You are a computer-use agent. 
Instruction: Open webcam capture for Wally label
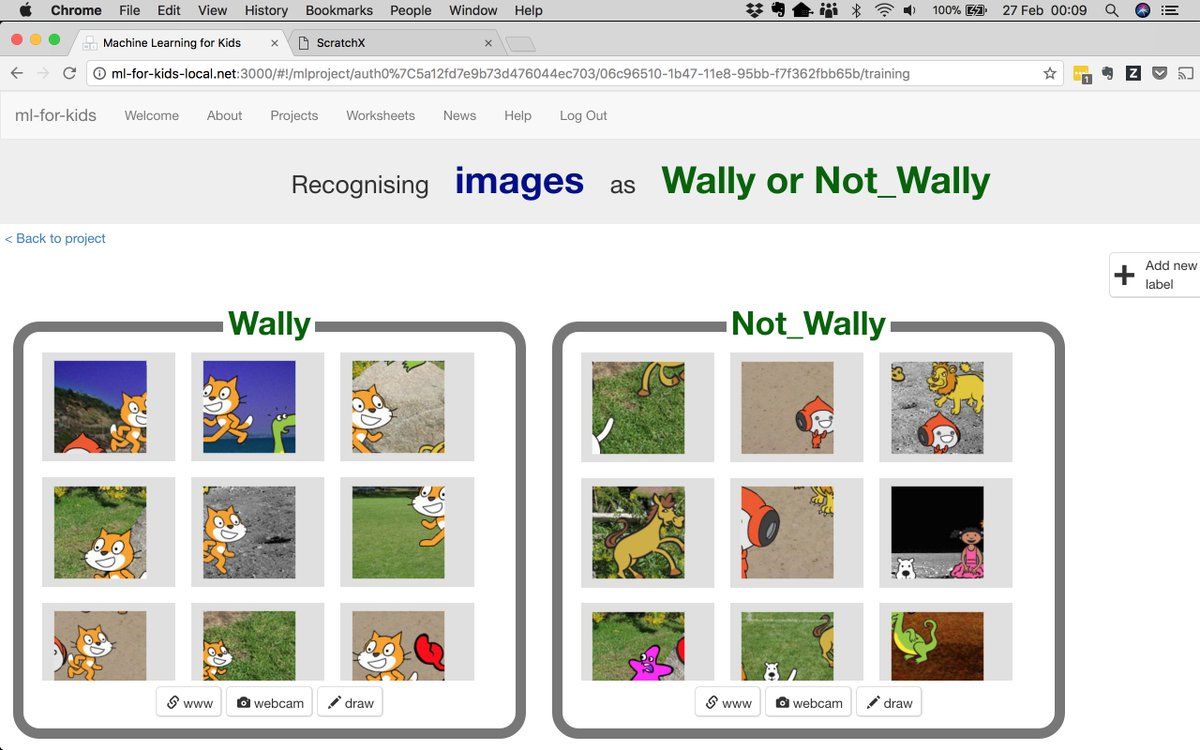pyautogui.click(x=269, y=703)
